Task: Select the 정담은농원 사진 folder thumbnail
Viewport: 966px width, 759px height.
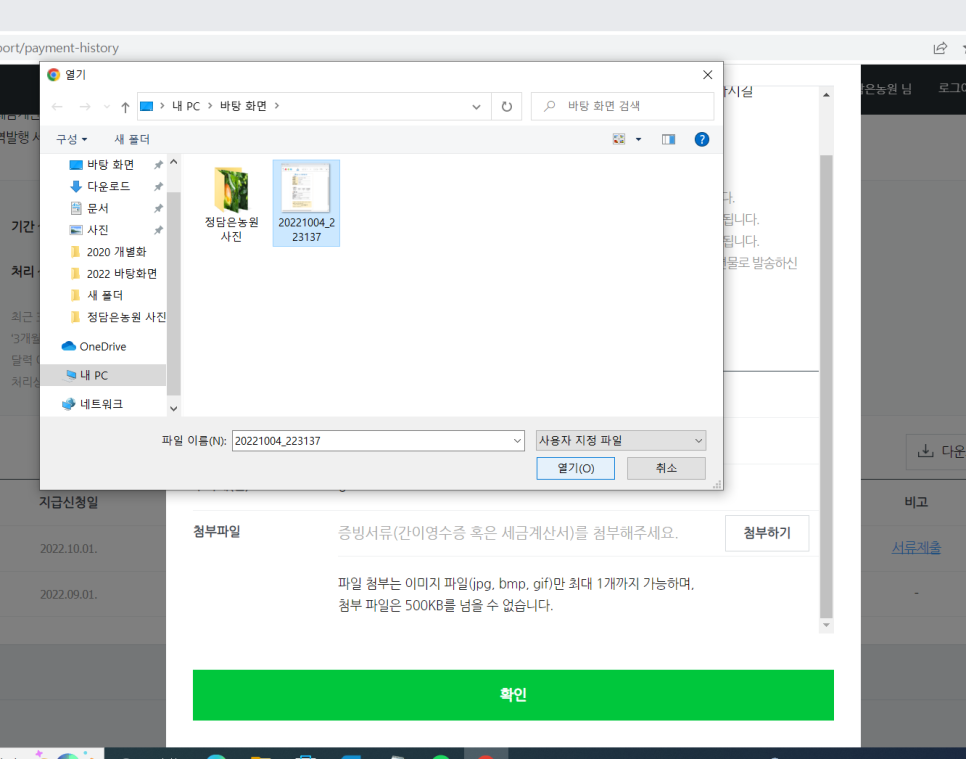Action: tap(232, 205)
